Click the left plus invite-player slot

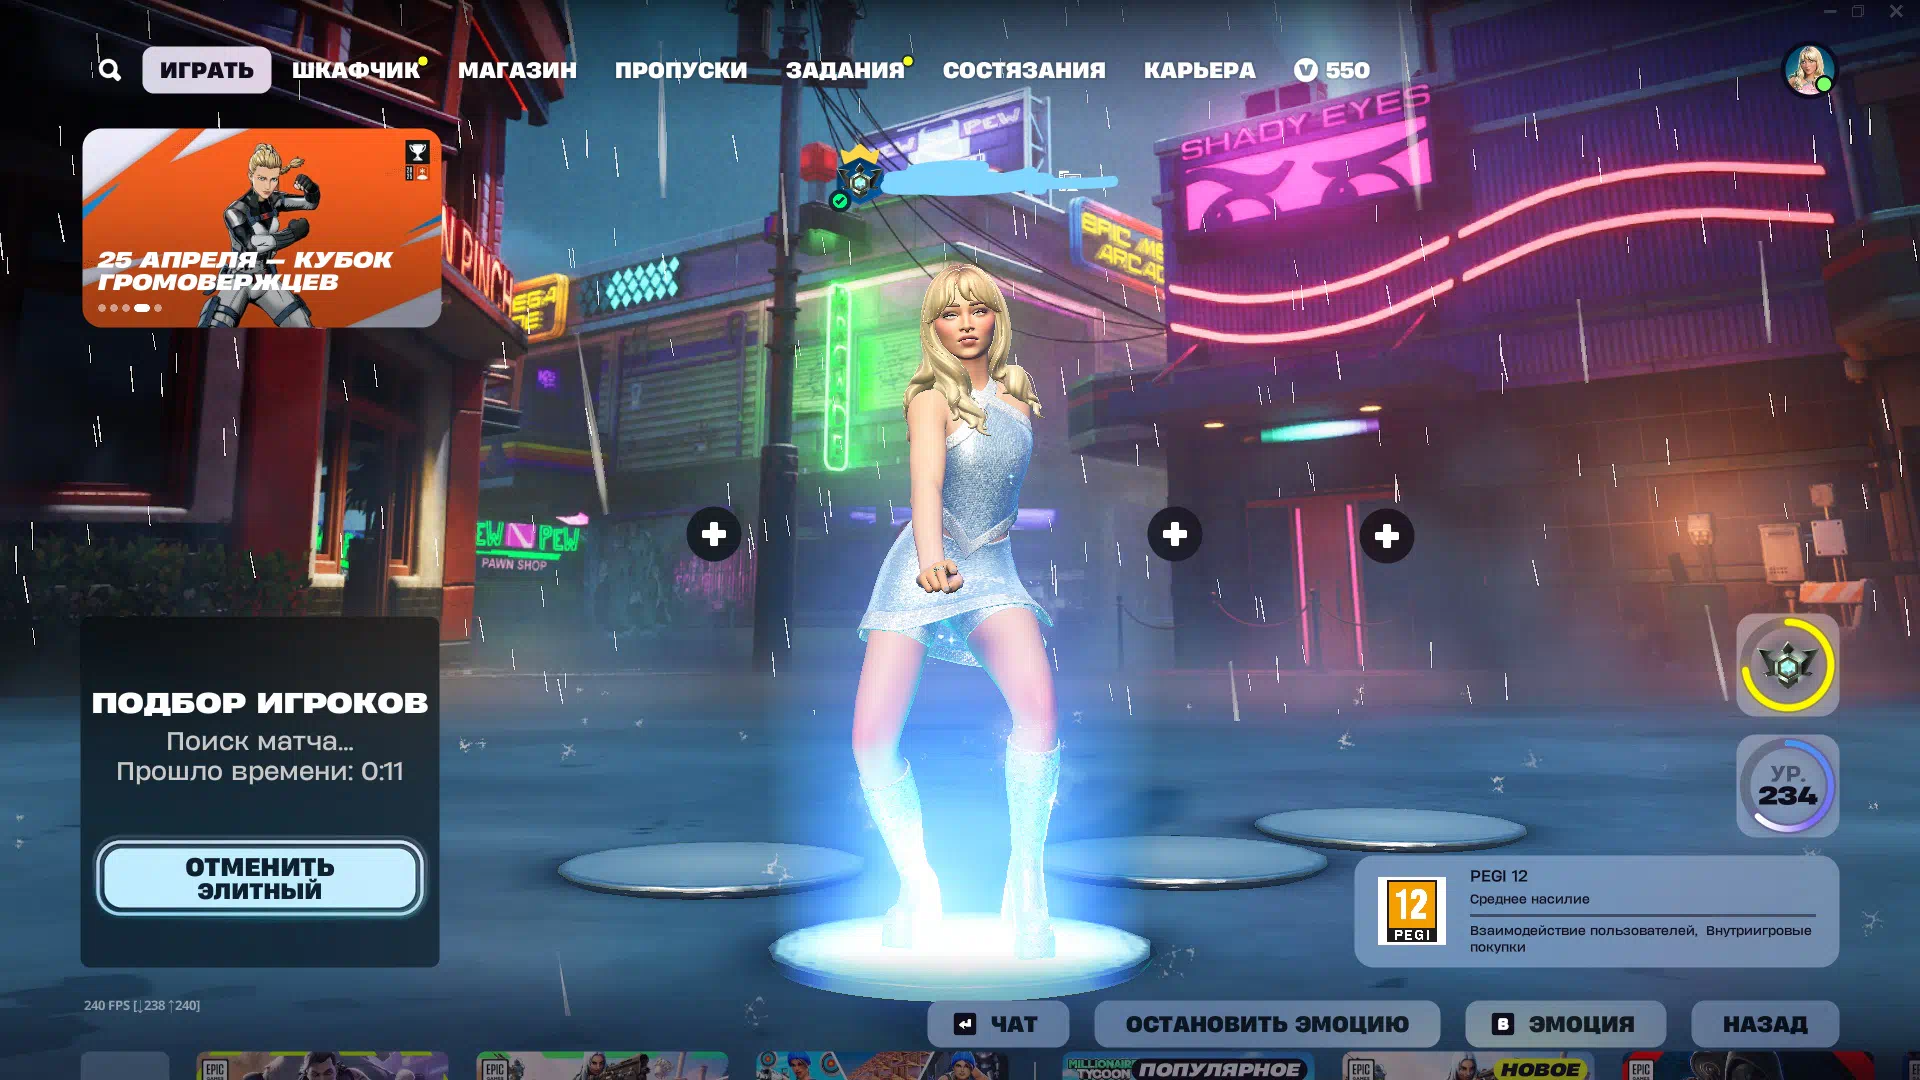click(x=714, y=535)
